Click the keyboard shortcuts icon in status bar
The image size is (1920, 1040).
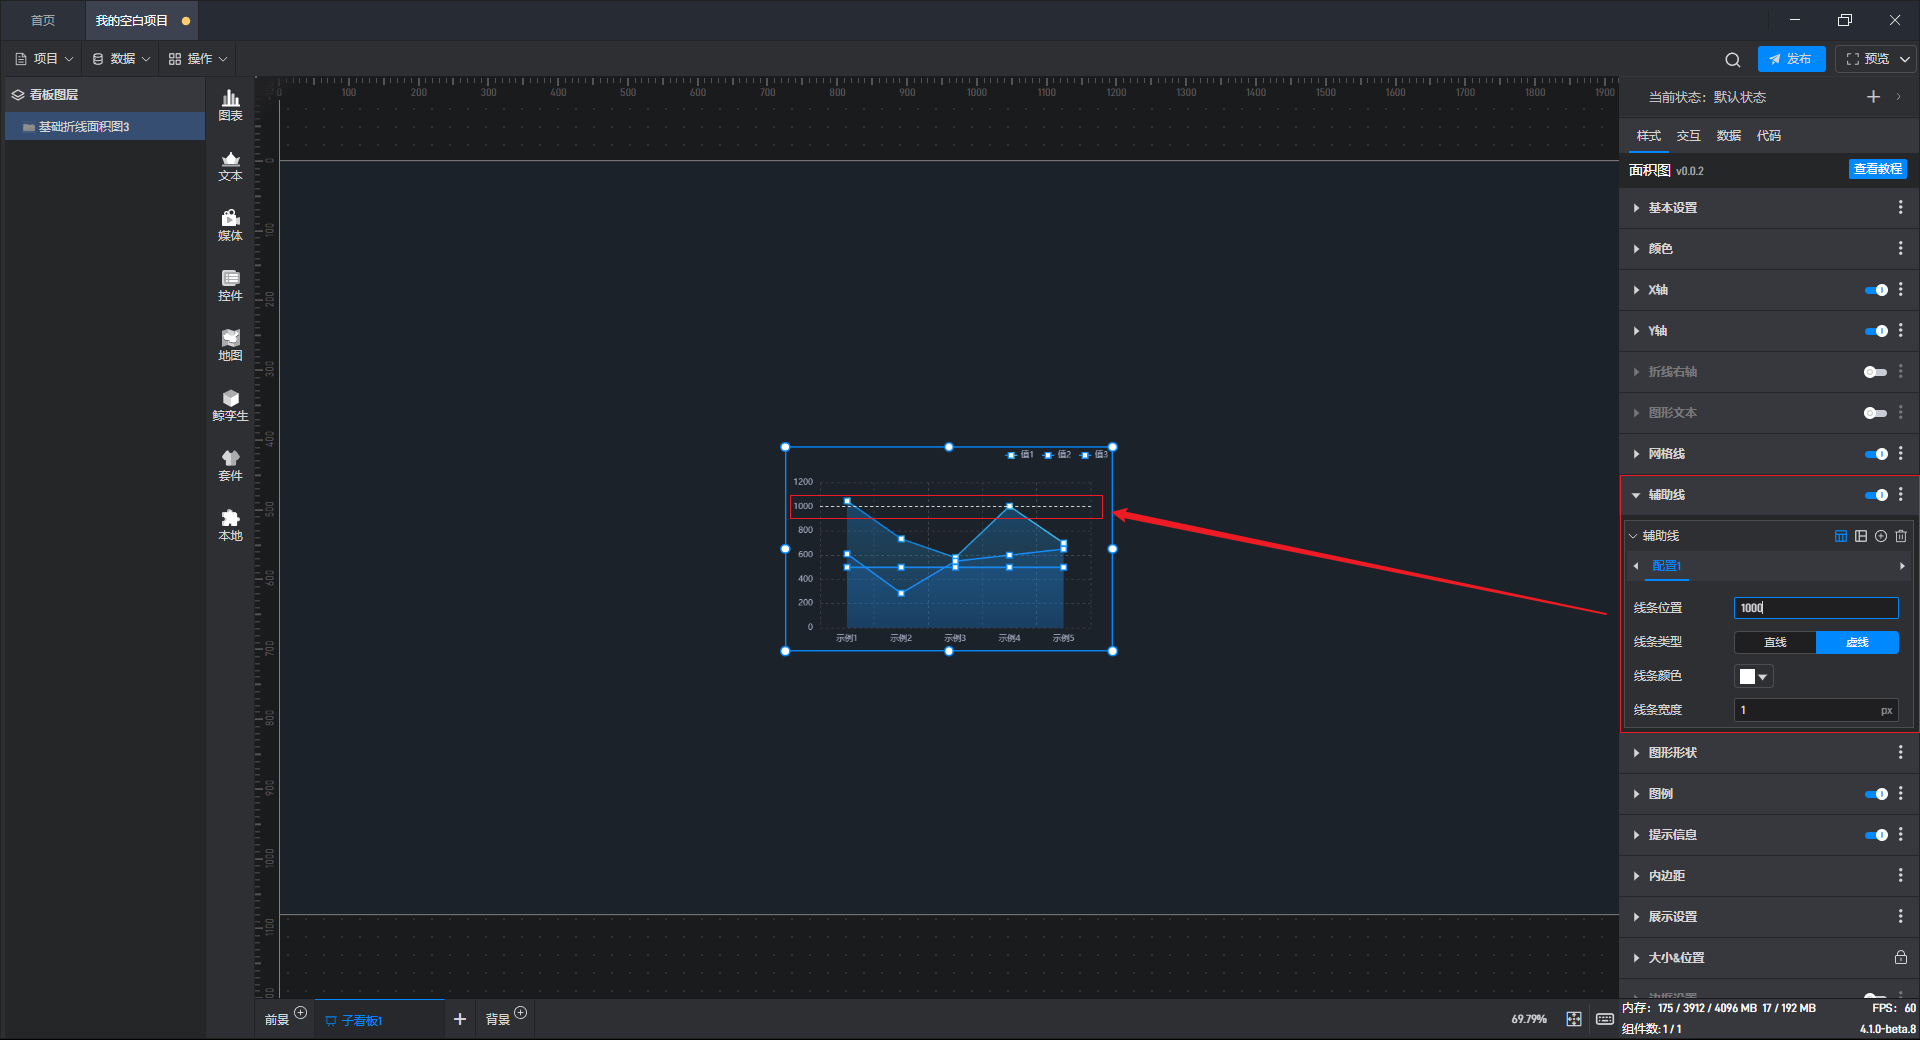point(1605,1019)
